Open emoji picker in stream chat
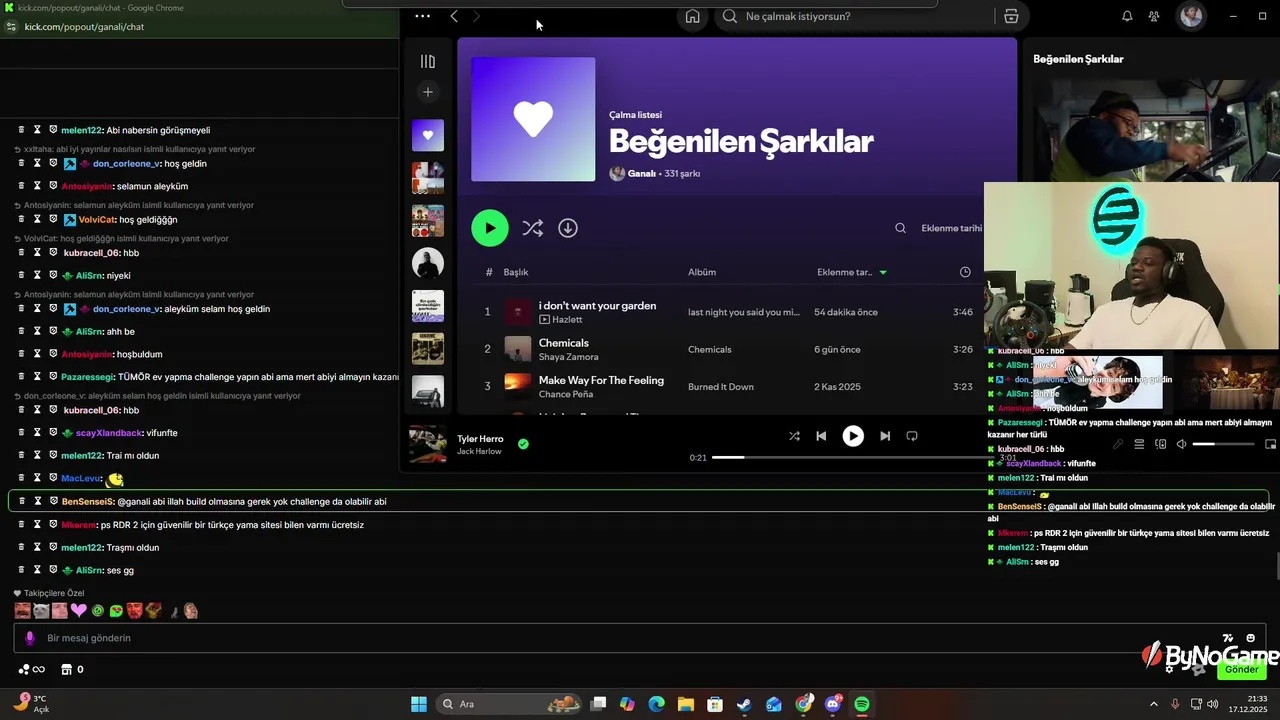This screenshot has width=1280, height=720. point(1251,638)
